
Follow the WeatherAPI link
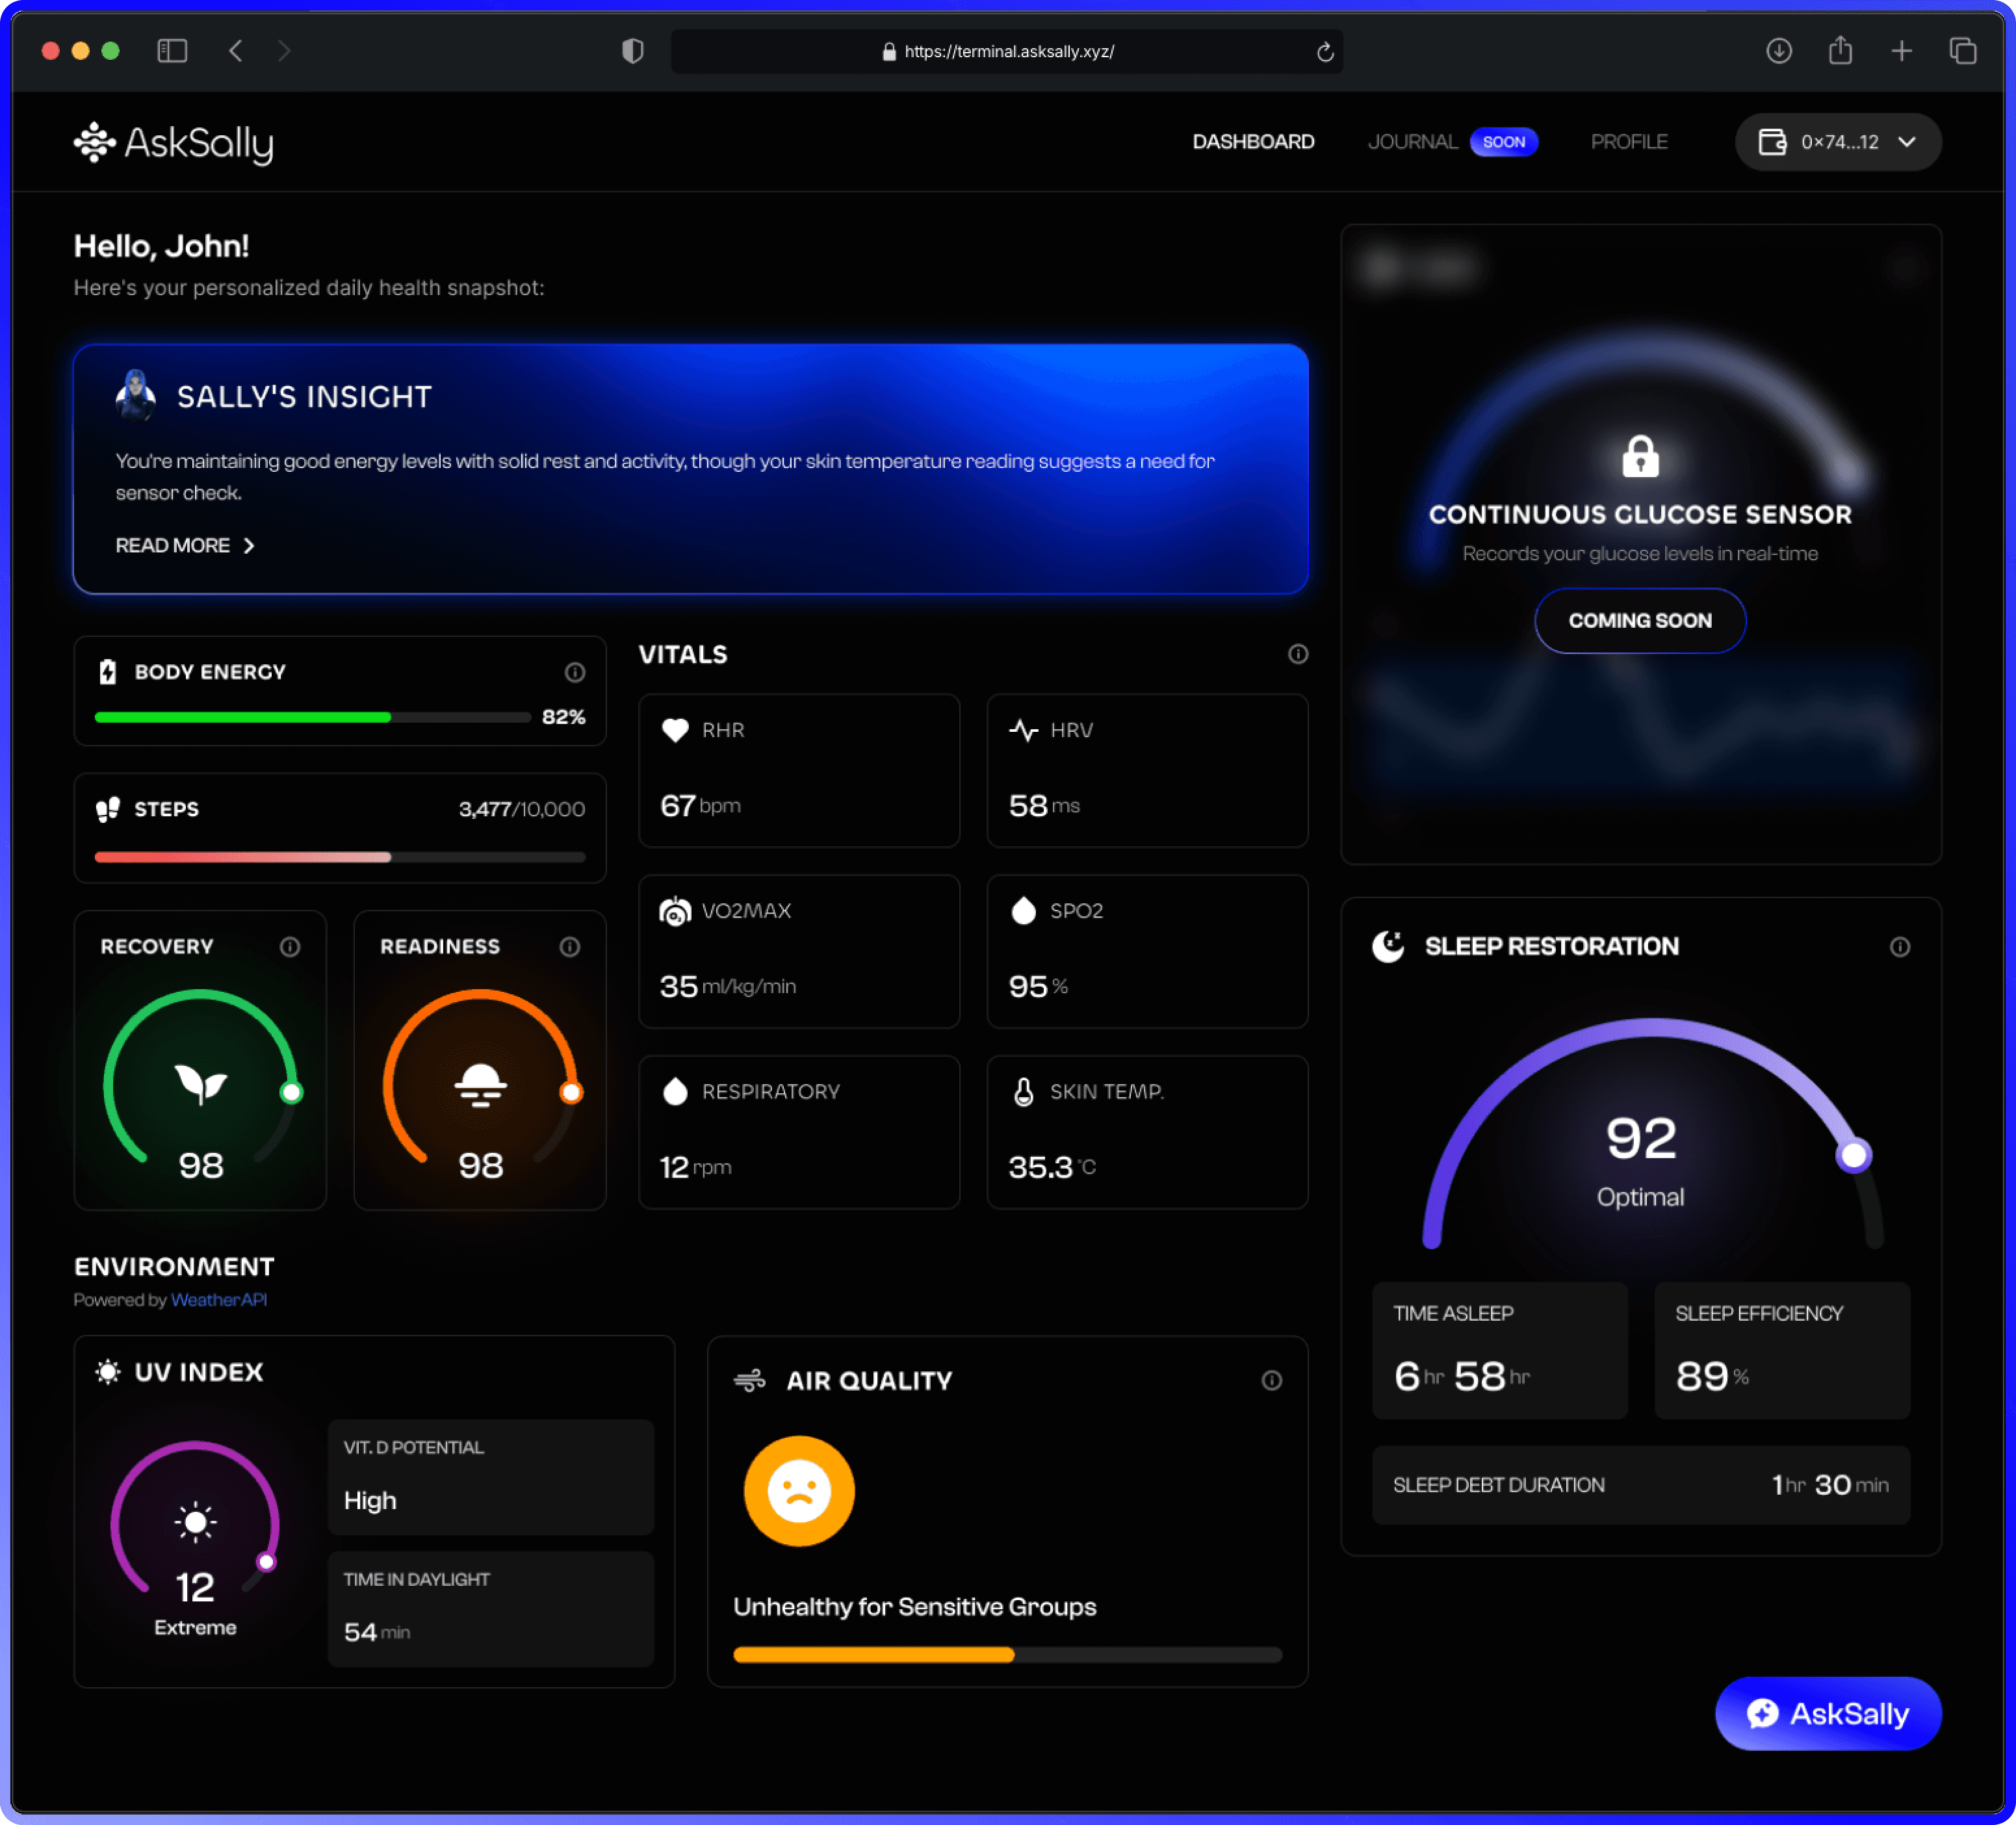tap(219, 1300)
